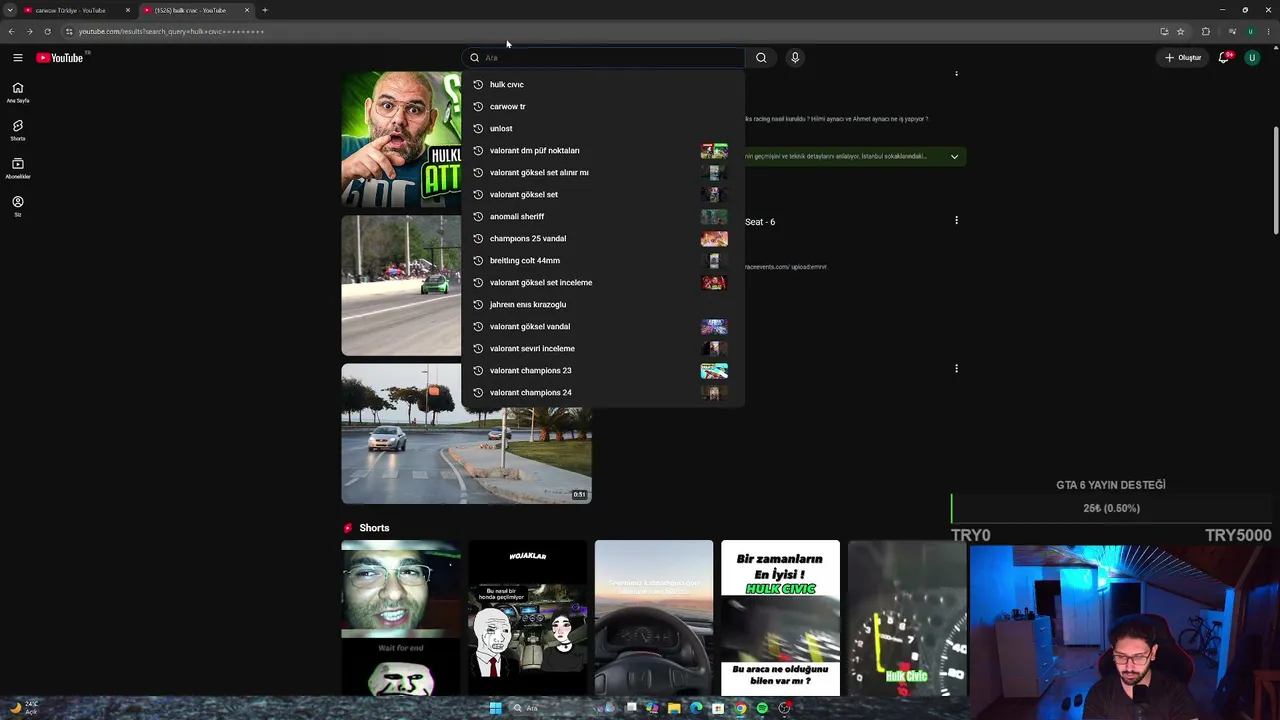Pick the "valorant champions 24" suggestion
This screenshot has height=720, width=1280.
click(603, 393)
